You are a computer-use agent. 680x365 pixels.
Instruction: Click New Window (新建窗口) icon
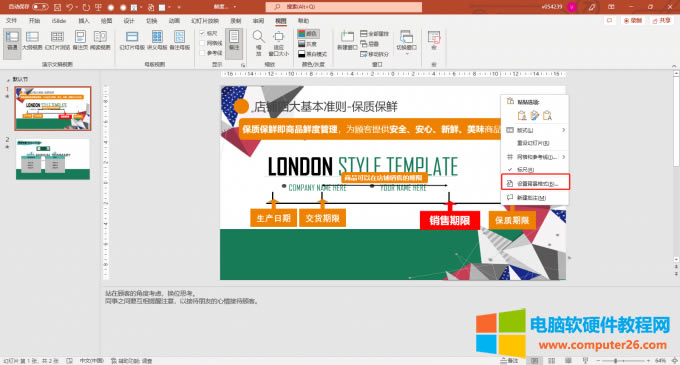click(x=347, y=41)
